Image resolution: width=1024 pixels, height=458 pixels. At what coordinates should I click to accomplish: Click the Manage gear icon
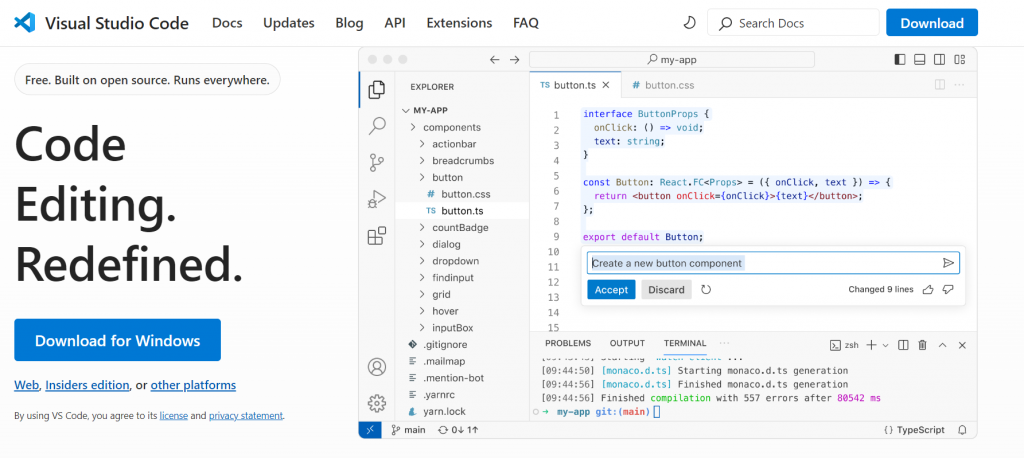(x=377, y=403)
